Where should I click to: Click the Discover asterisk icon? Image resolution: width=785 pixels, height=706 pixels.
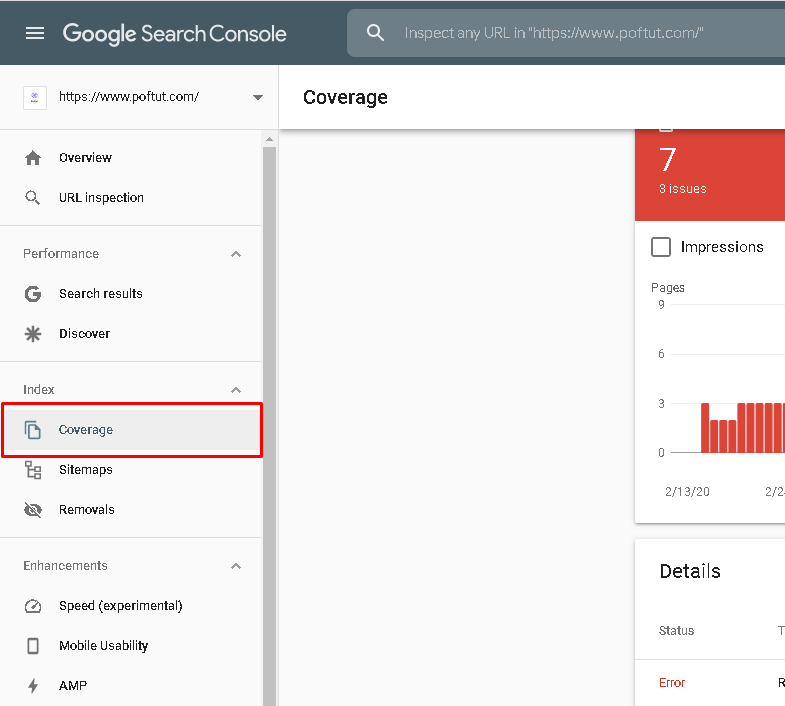[33, 334]
